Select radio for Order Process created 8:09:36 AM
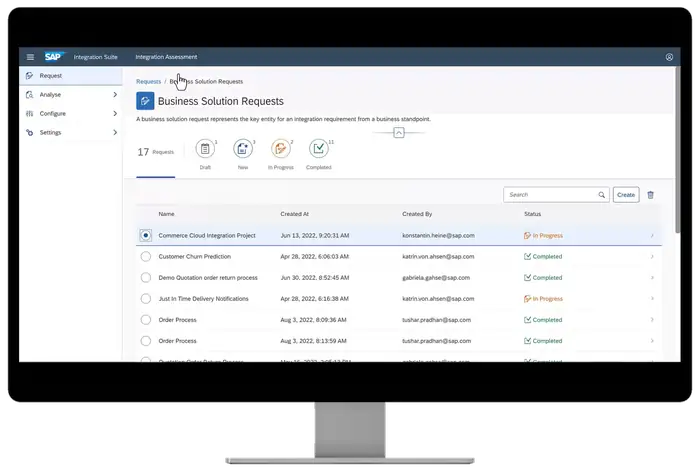Viewport: 700px width, 472px height. tap(146, 320)
